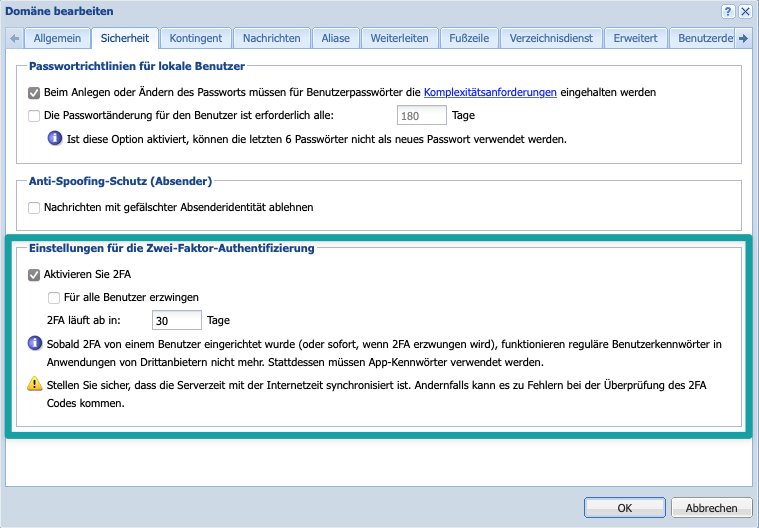Check Für alle Benutzer erzwingen
The width and height of the screenshot is (759, 528).
[54, 298]
